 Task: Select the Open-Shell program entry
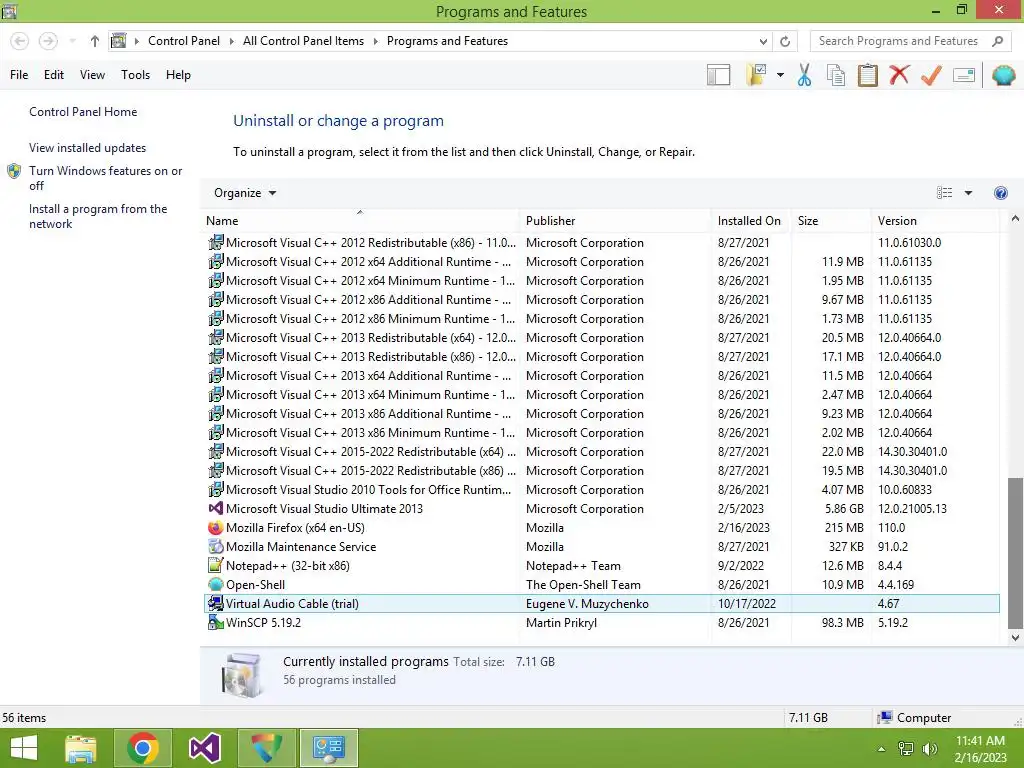(602, 584)
